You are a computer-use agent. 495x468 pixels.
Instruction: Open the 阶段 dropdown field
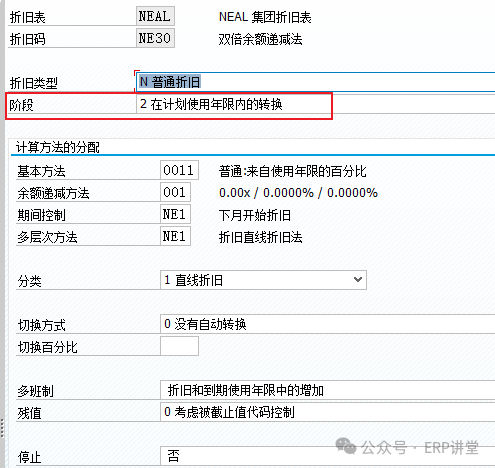coord(315,104)
